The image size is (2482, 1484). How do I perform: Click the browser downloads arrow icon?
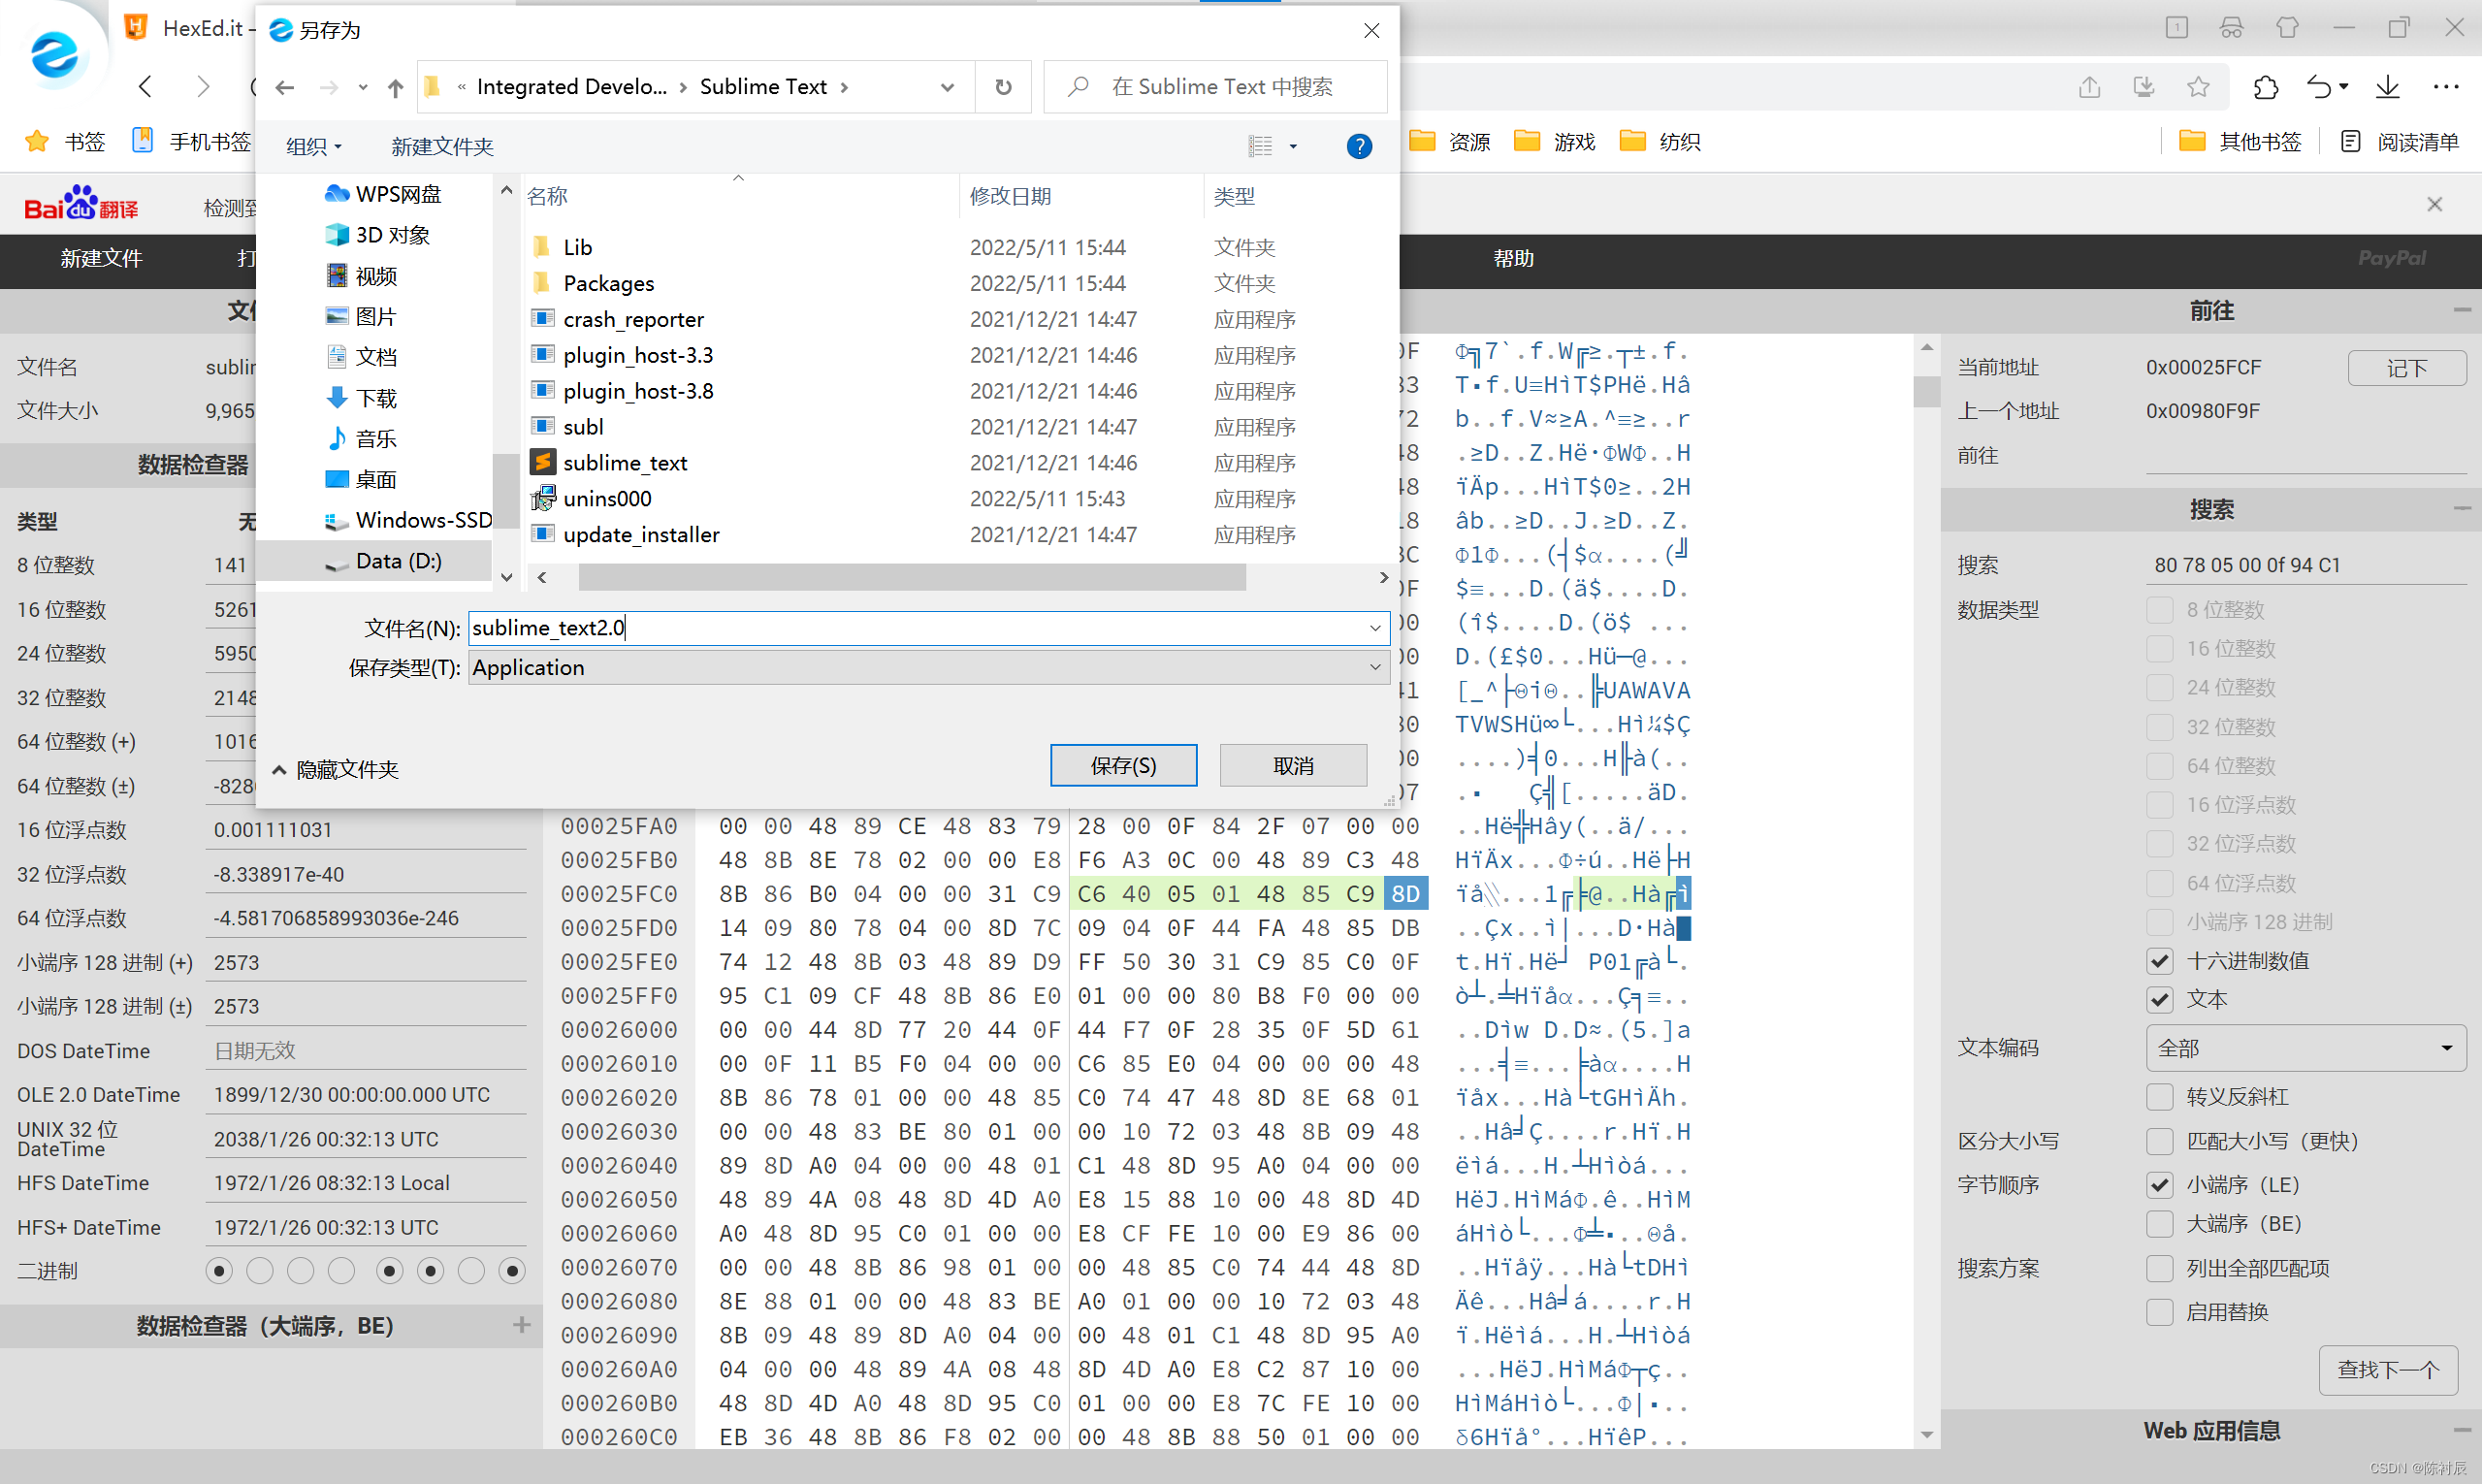[2387, 87]
